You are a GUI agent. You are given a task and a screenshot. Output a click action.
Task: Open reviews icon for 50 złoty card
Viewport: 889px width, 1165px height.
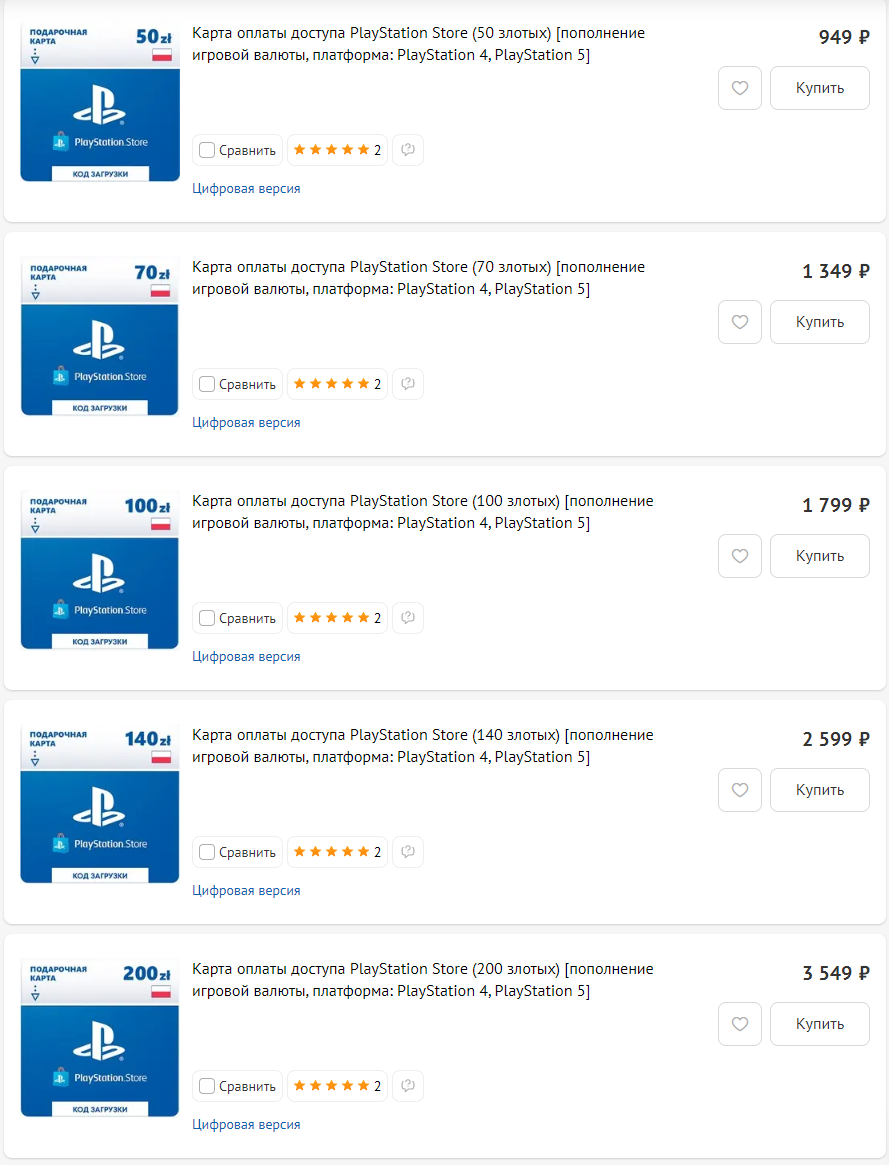coord(408,150)
